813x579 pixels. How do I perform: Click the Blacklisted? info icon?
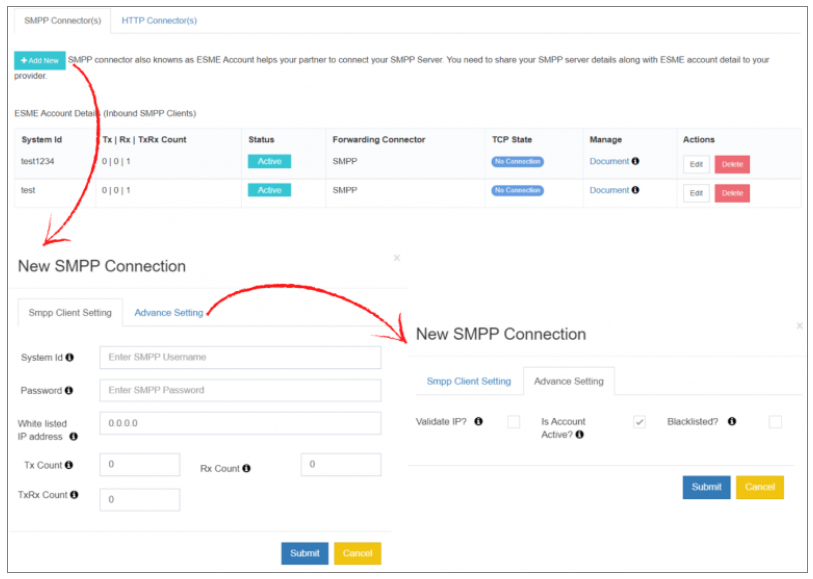coord(732,420)
